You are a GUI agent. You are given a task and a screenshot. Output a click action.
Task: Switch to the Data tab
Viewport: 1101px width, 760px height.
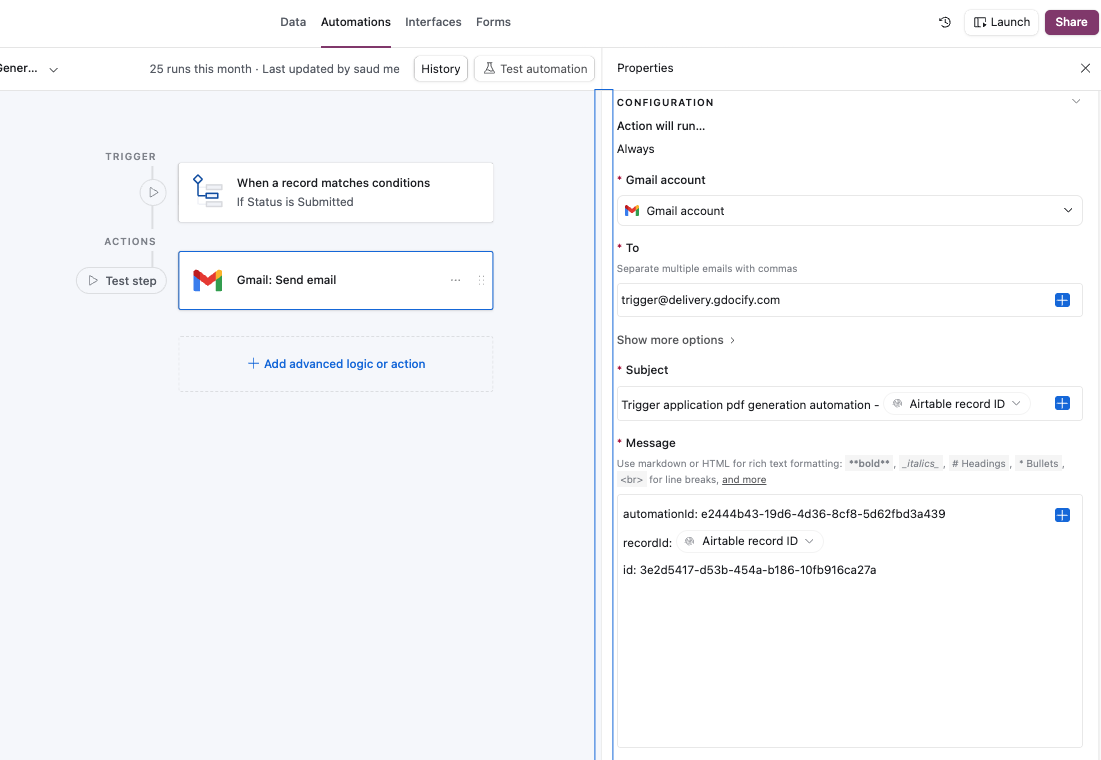click(x=293, y=22)
